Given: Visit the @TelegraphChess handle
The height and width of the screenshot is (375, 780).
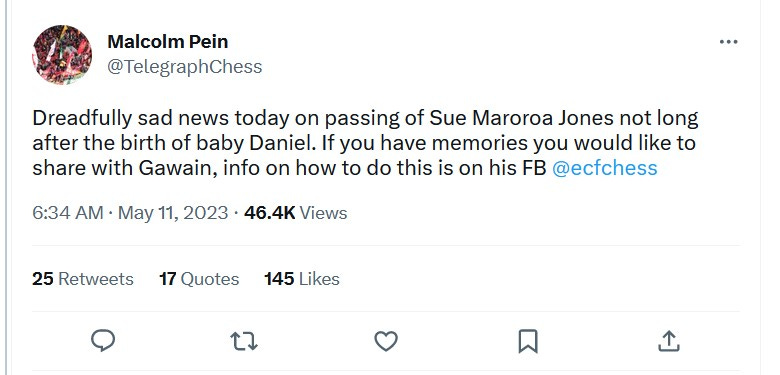Looking at the screenshot, I should coord(185,67).
